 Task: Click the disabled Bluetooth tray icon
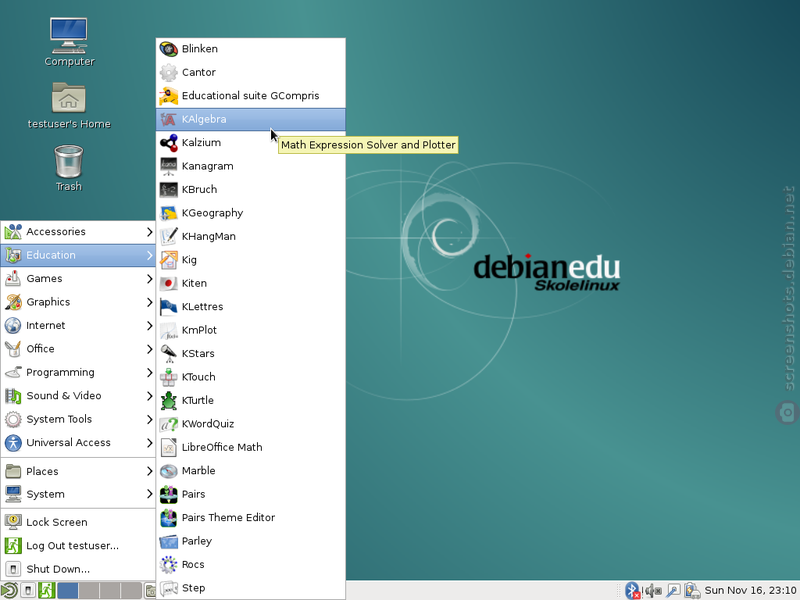[x=633, y=591]
